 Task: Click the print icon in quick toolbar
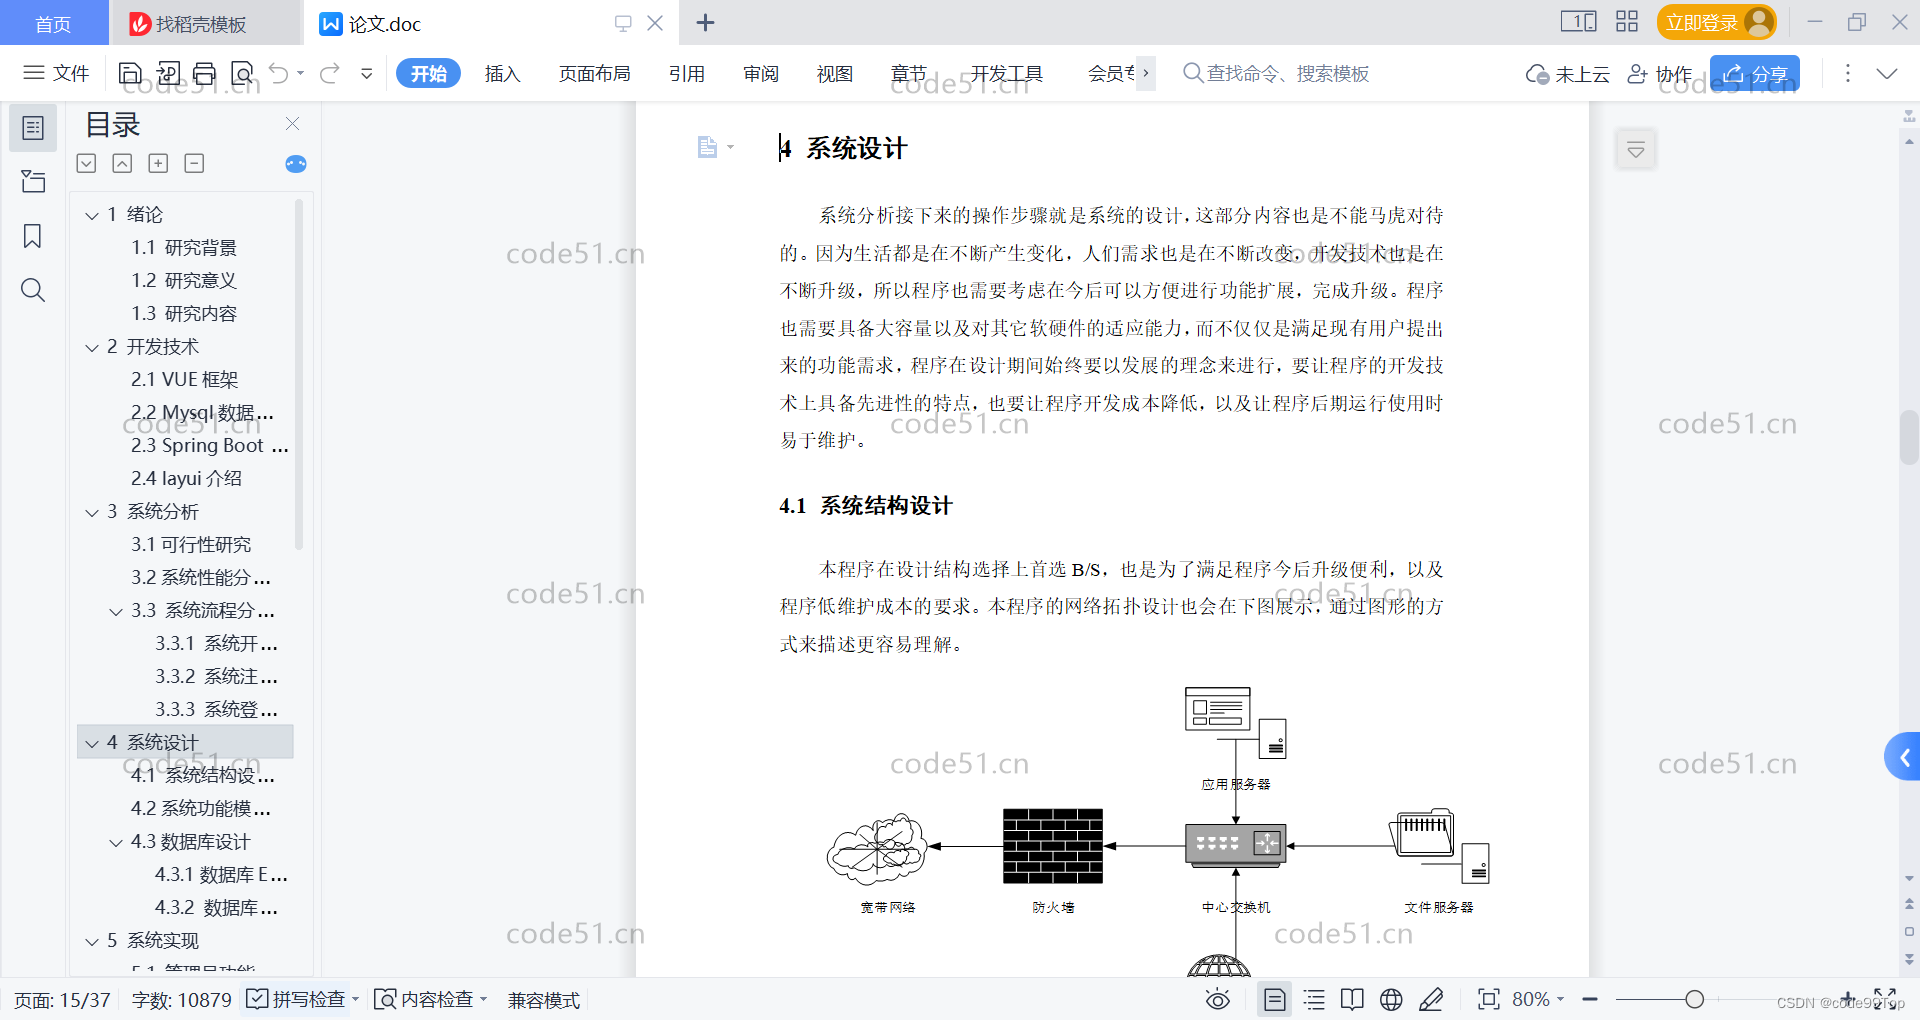205,73
